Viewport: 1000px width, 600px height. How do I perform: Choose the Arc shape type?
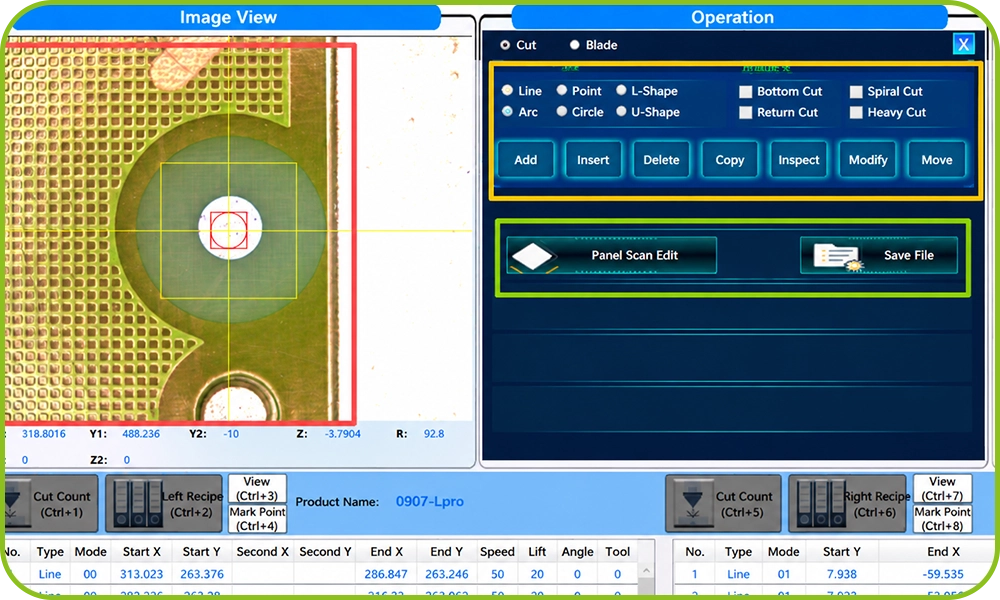pos(508,112)
